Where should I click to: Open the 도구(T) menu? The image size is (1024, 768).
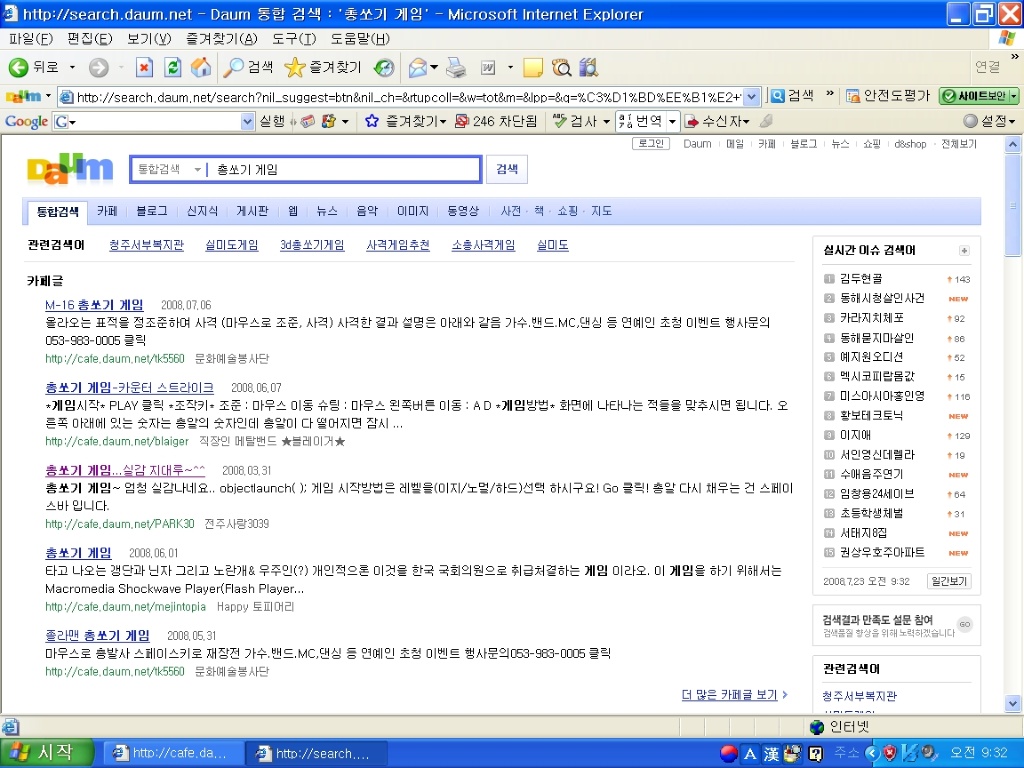point(294,39)
